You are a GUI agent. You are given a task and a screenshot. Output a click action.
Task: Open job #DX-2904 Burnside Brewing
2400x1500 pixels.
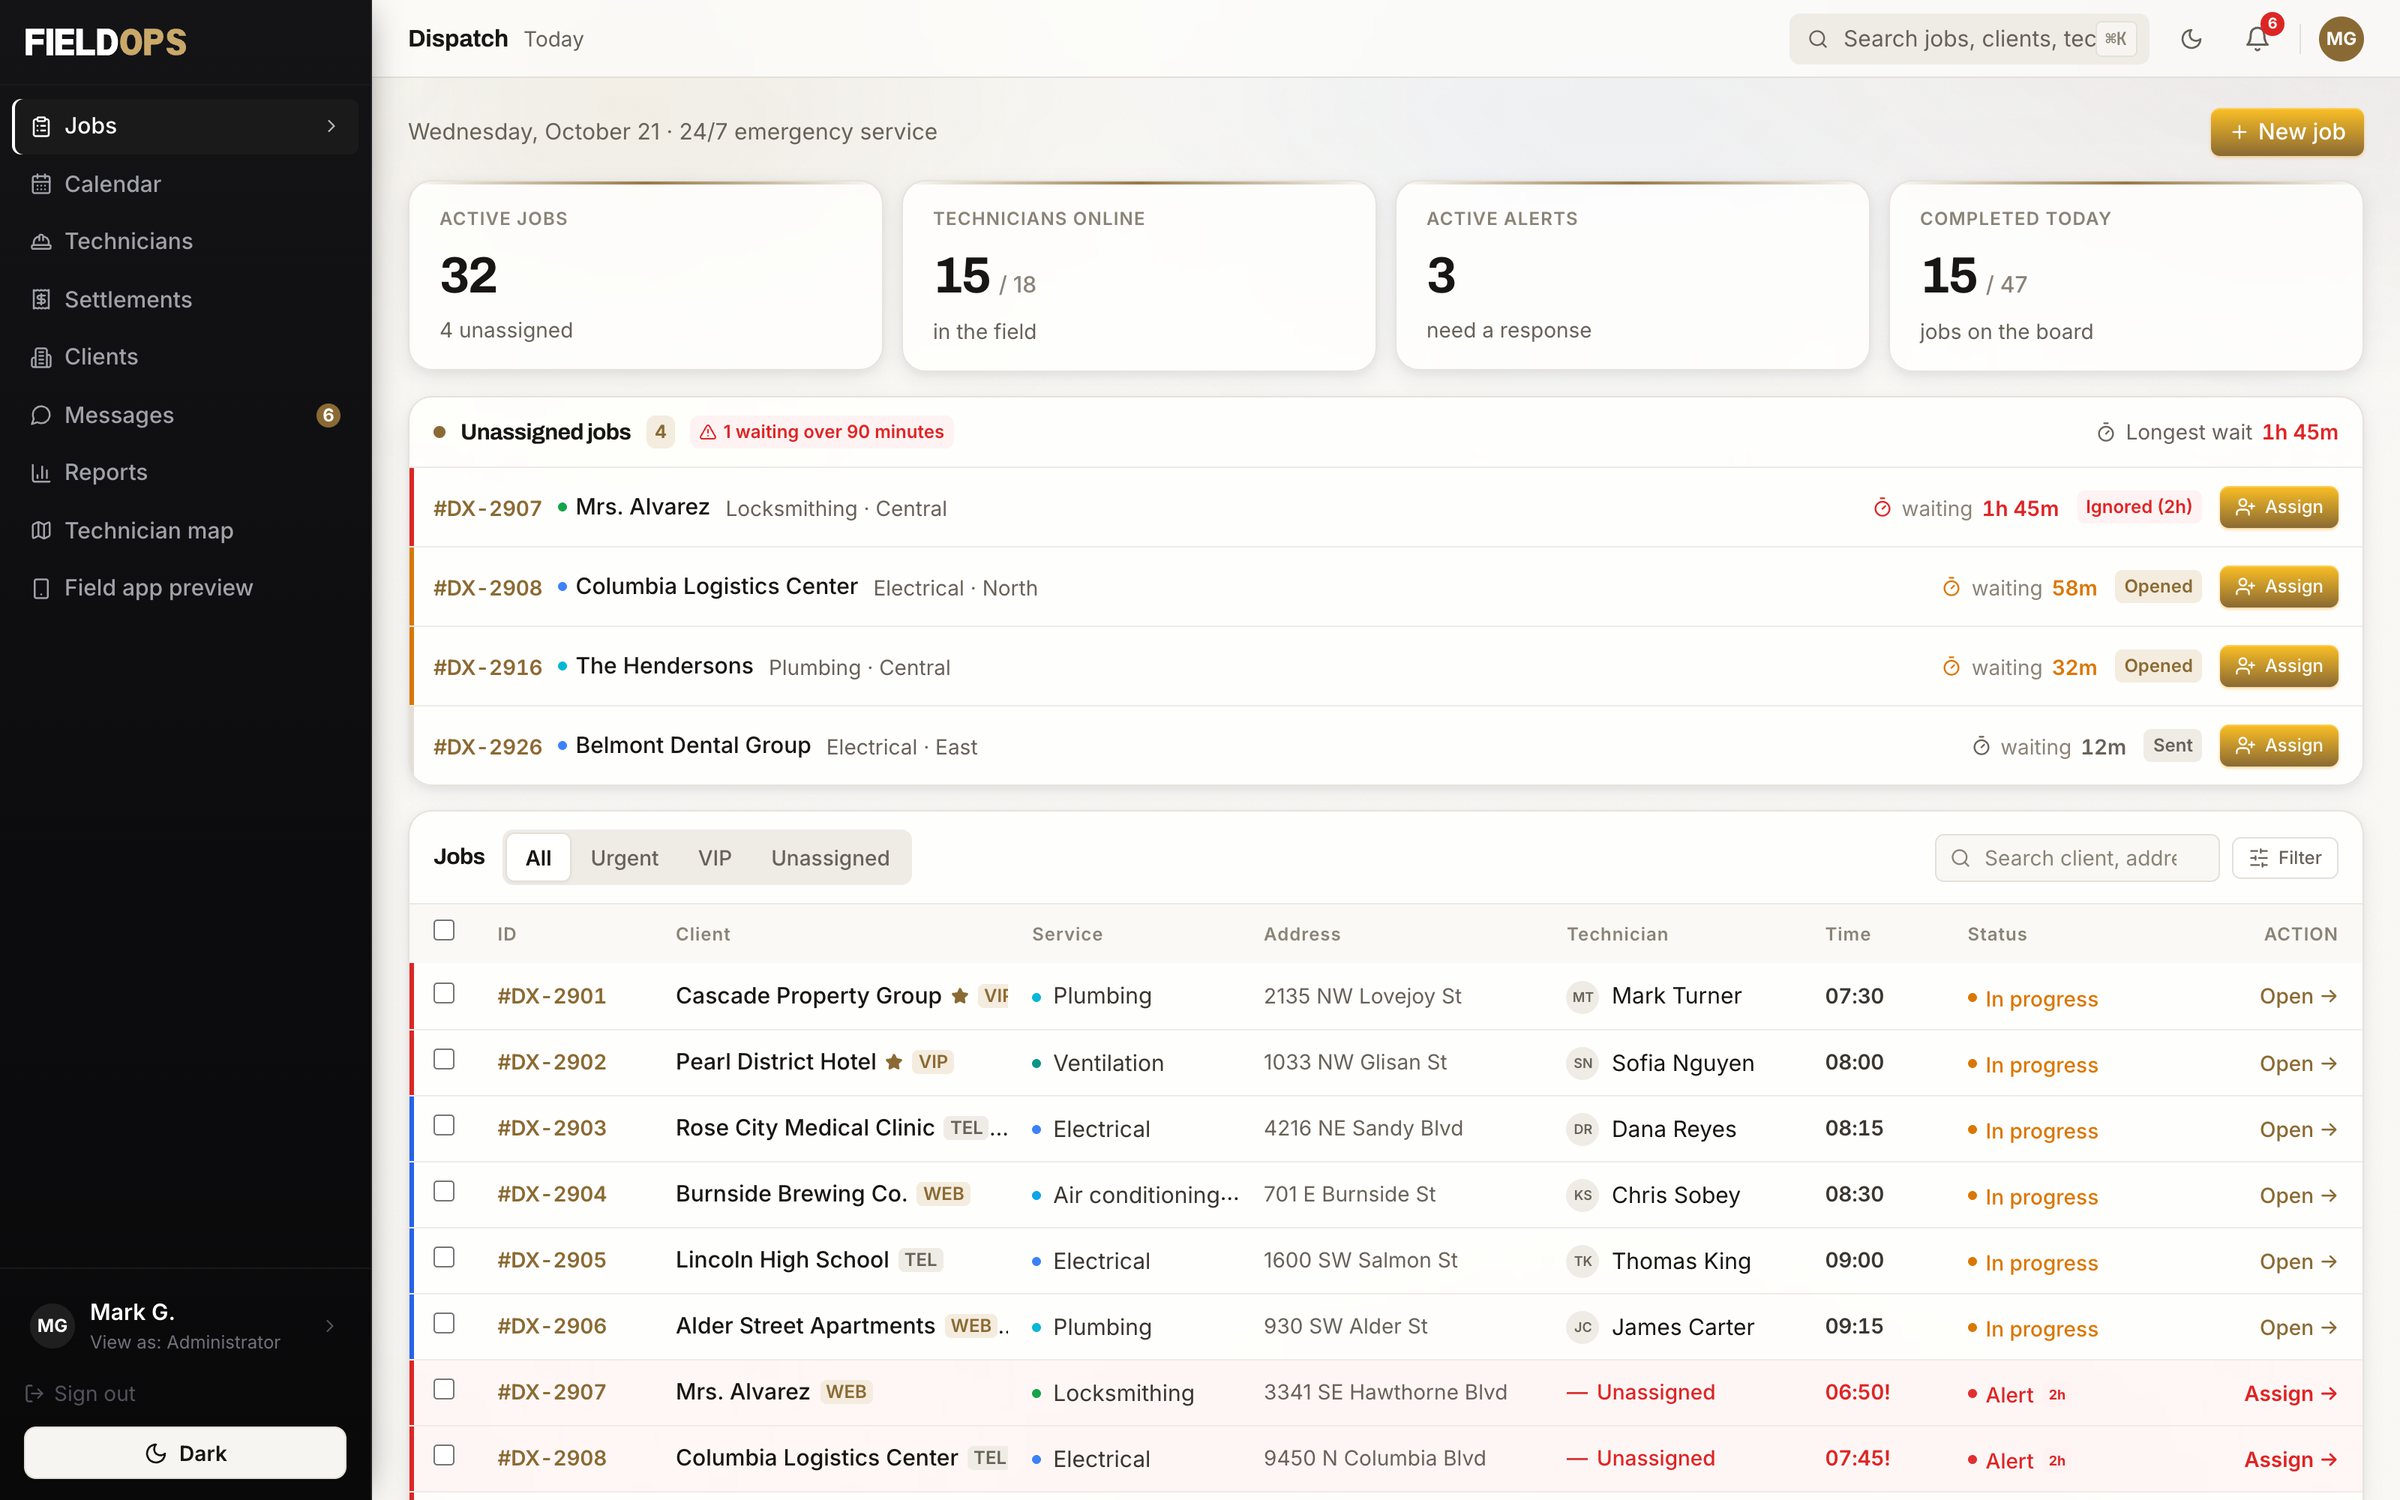pyautogui.click(x=2298, y=1195)
